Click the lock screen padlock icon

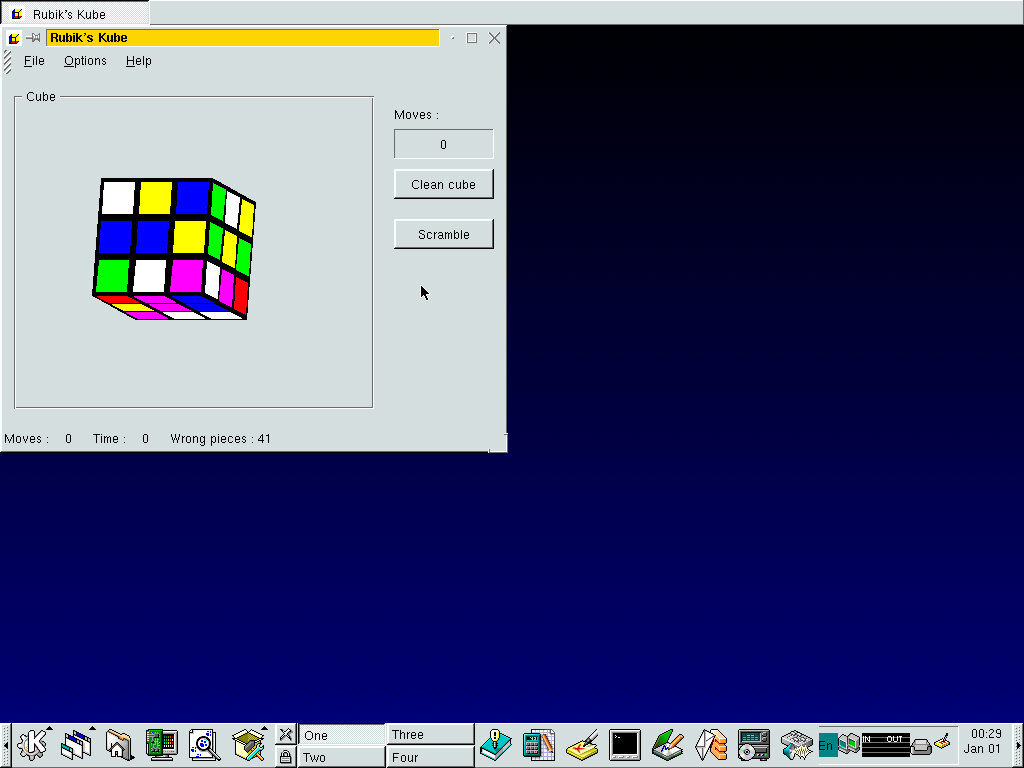pyautogui.click(x=285, y=757)
